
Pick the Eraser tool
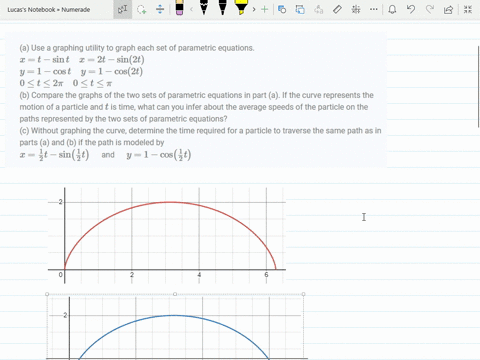[179, 8]
